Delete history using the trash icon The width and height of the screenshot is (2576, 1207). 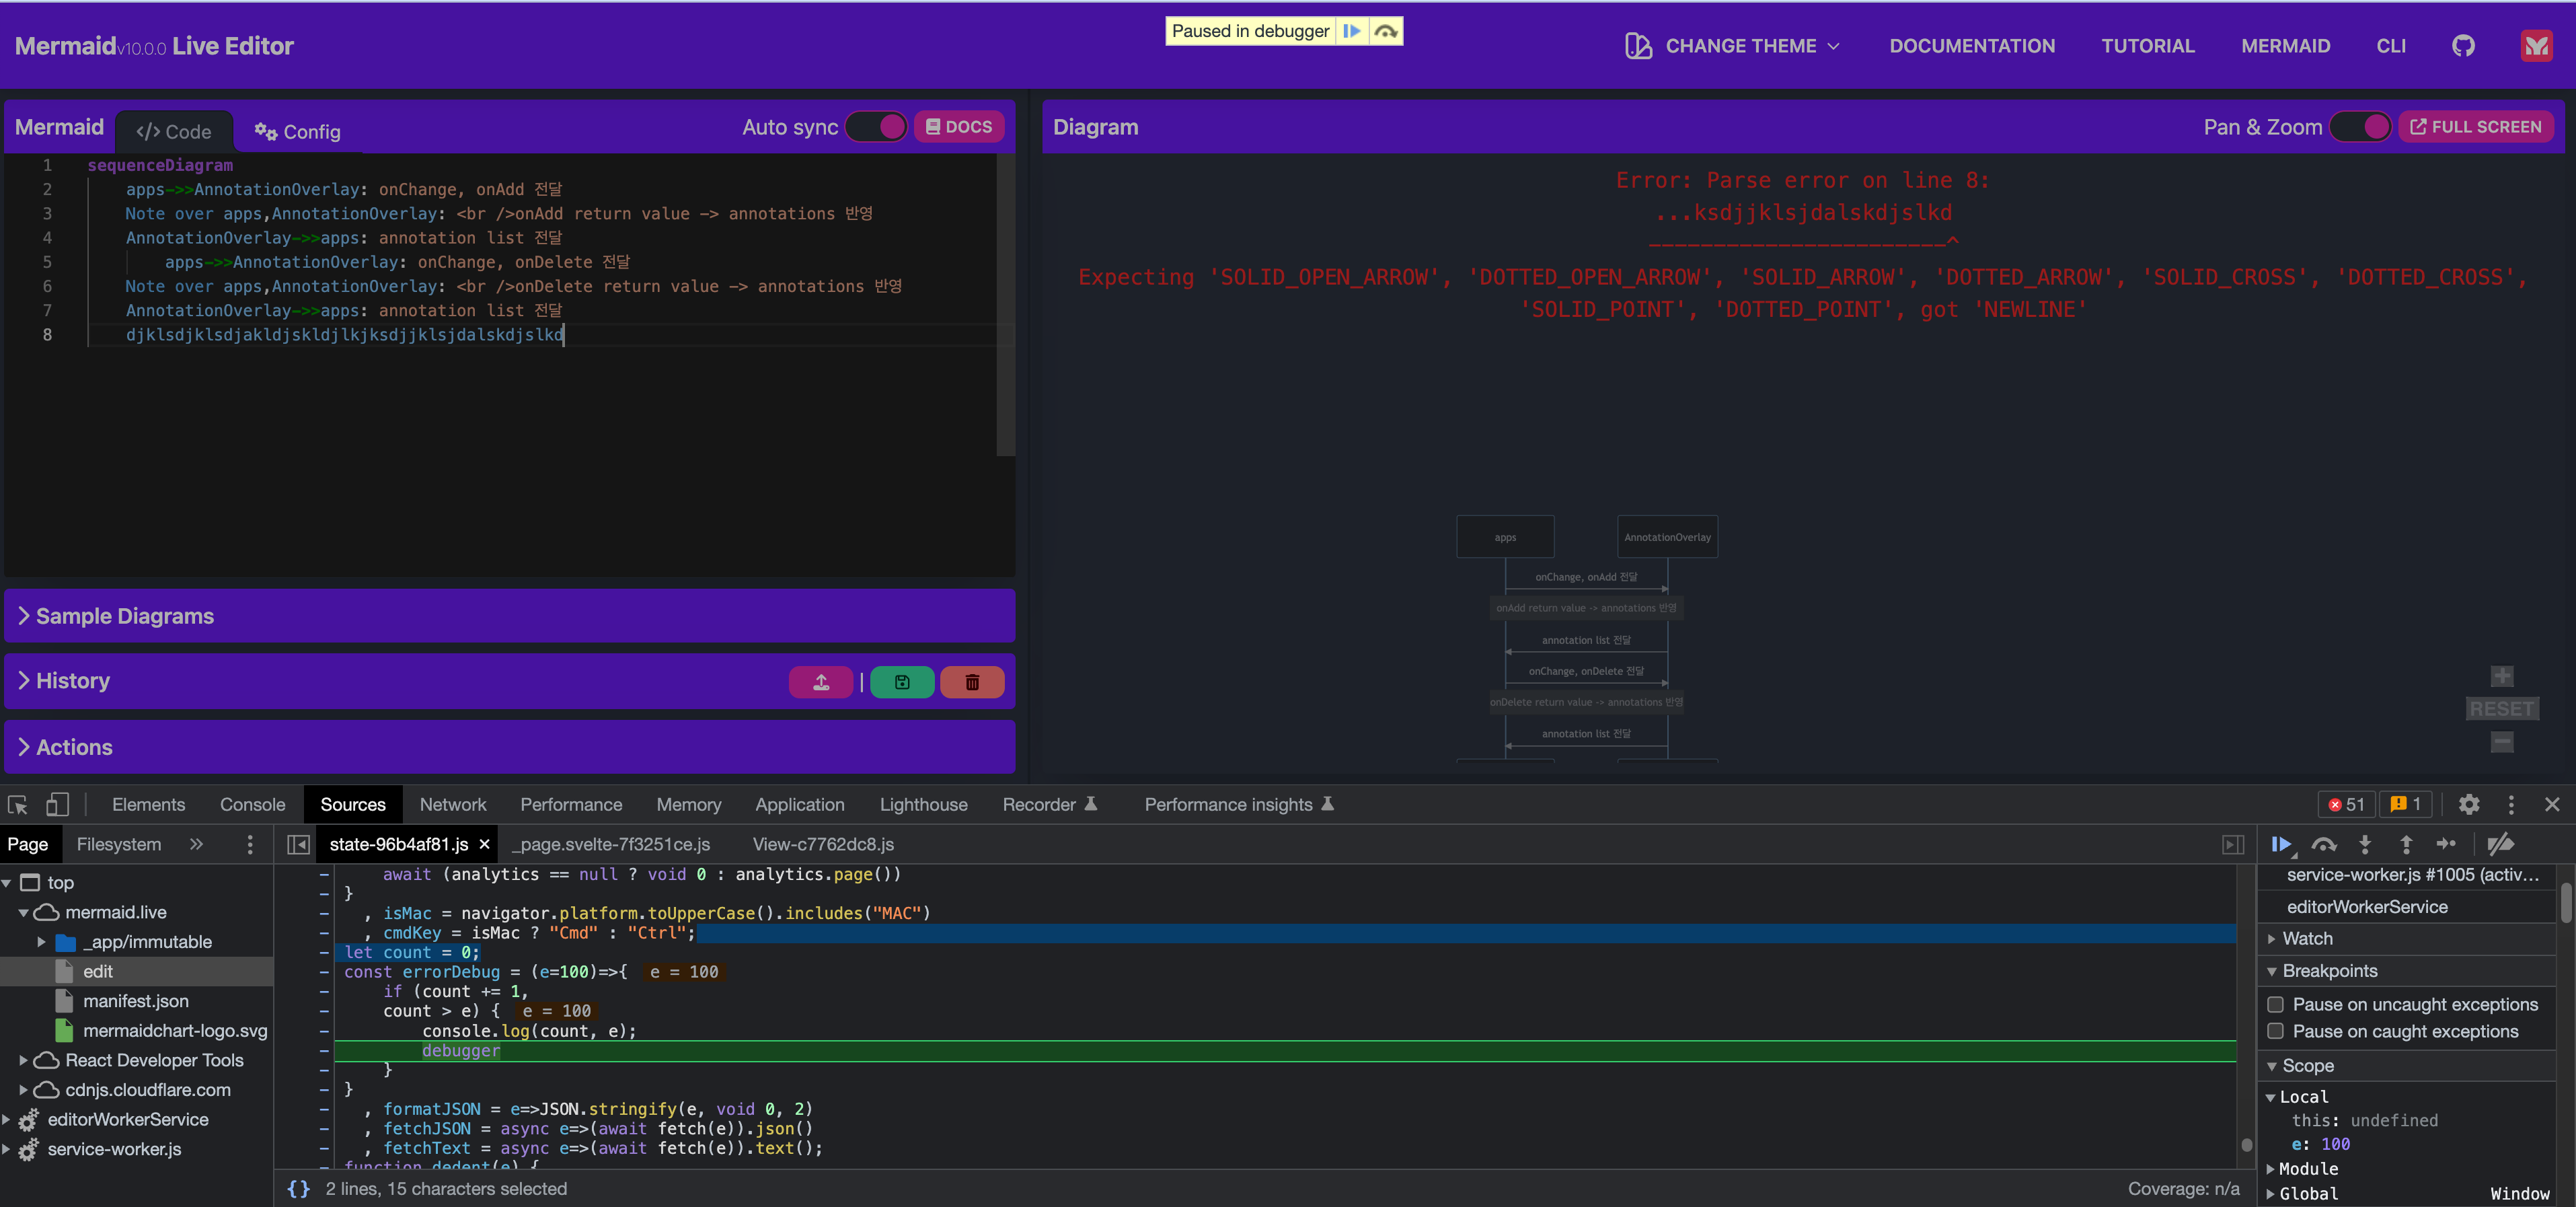[x=971, y=682]
